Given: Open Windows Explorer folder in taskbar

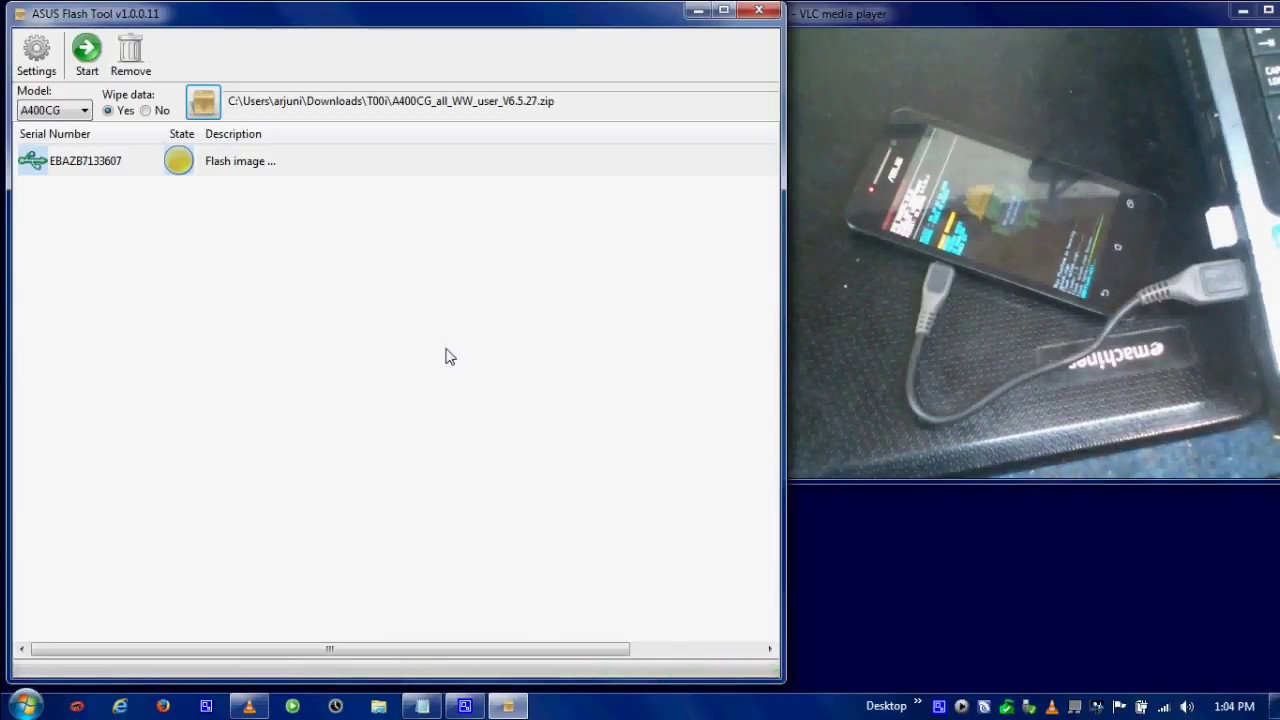Looking at the screenshot, I should (x=378, y=706).
